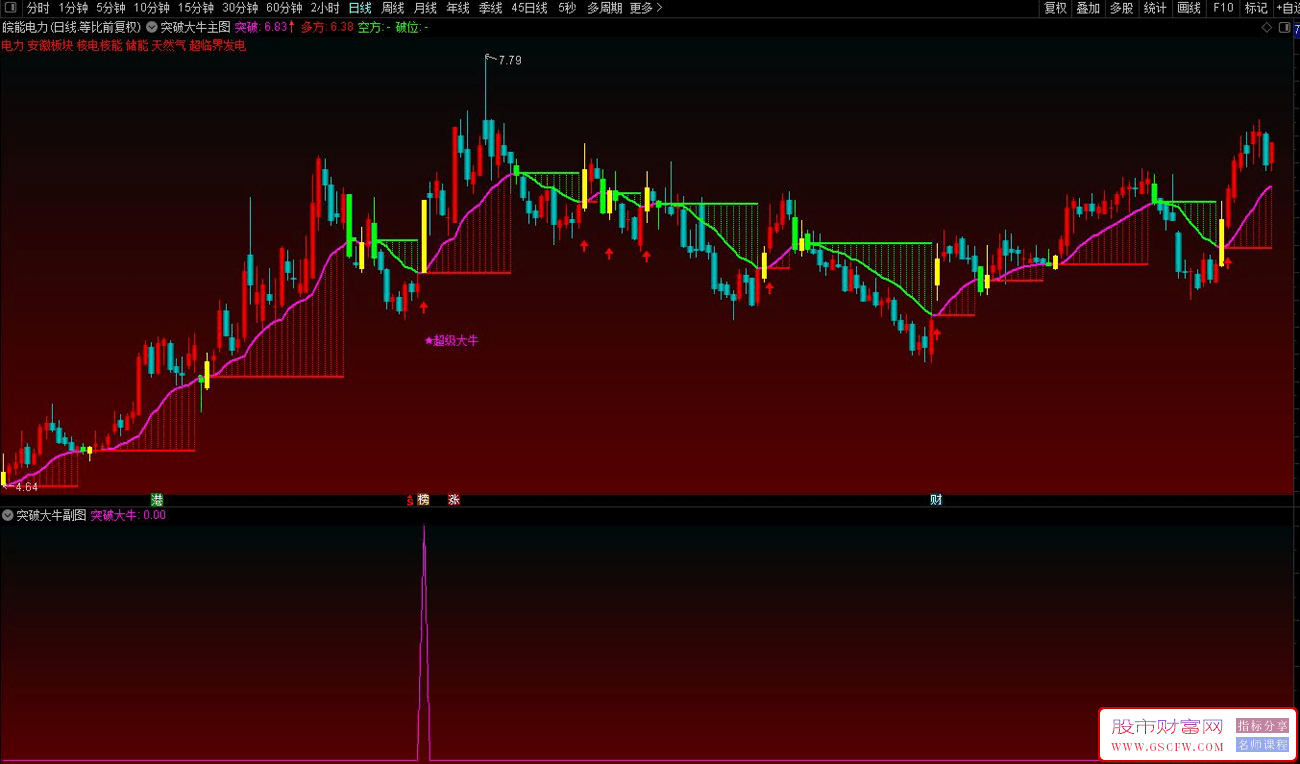This screenshot has height=764, width=1300.
Task: Open the 画线 drawing tools
Action: [1189, 8]
